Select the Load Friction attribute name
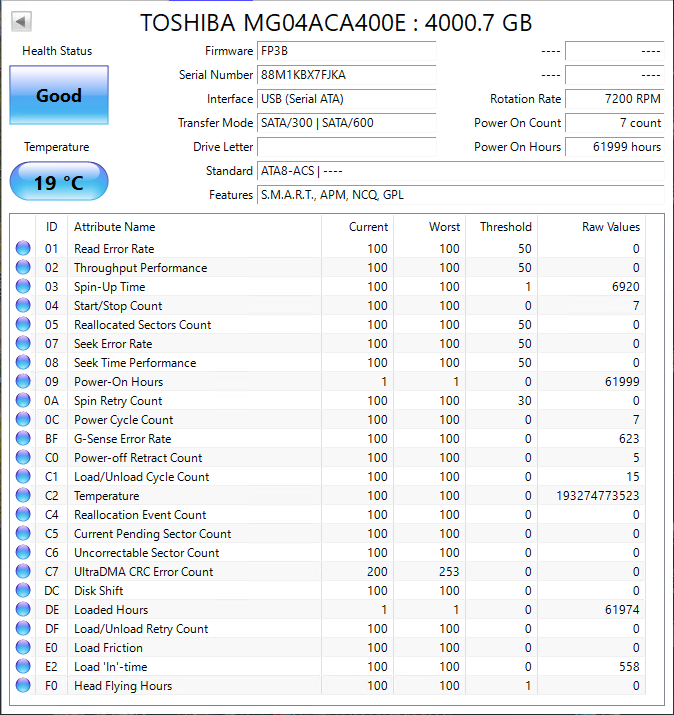This screenshot has width=674, height=715. 108,648
